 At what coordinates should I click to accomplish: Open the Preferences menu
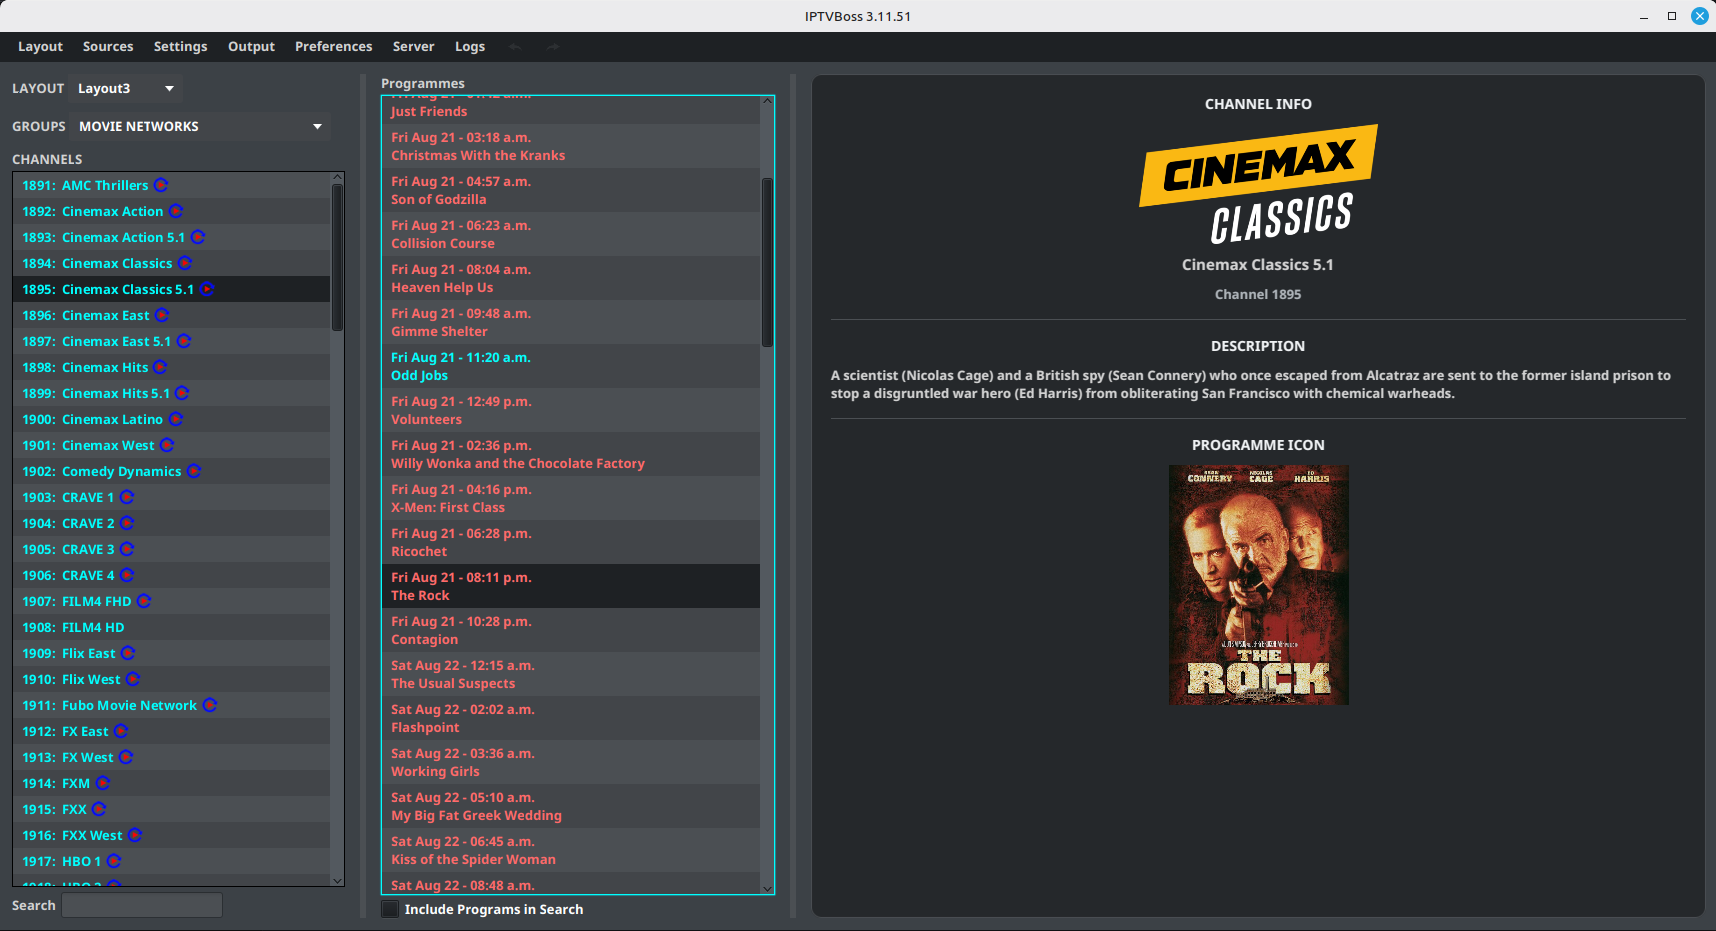[x=334, y=46]
